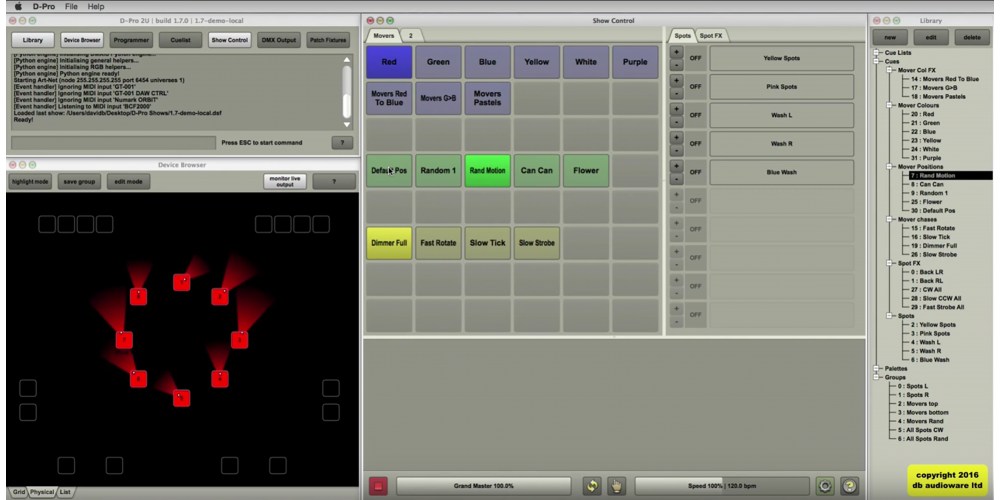The width and height of the screenshot is (1000, 500).
Task: Toggle the OFF state for Yellow Spots
Action: coord(695,58)
